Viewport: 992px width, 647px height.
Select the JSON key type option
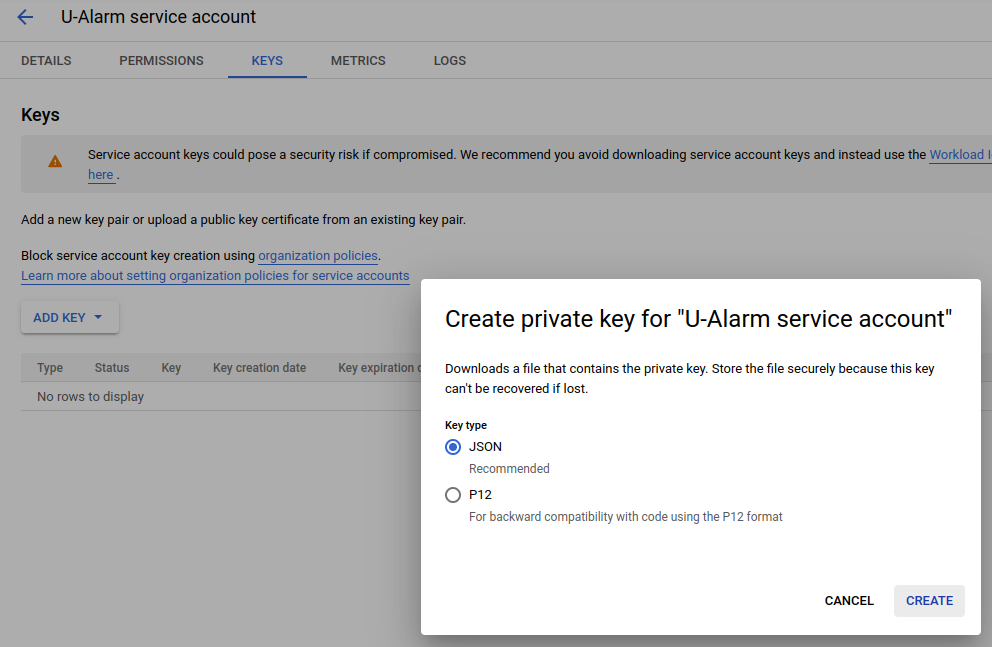coord(453,447)
